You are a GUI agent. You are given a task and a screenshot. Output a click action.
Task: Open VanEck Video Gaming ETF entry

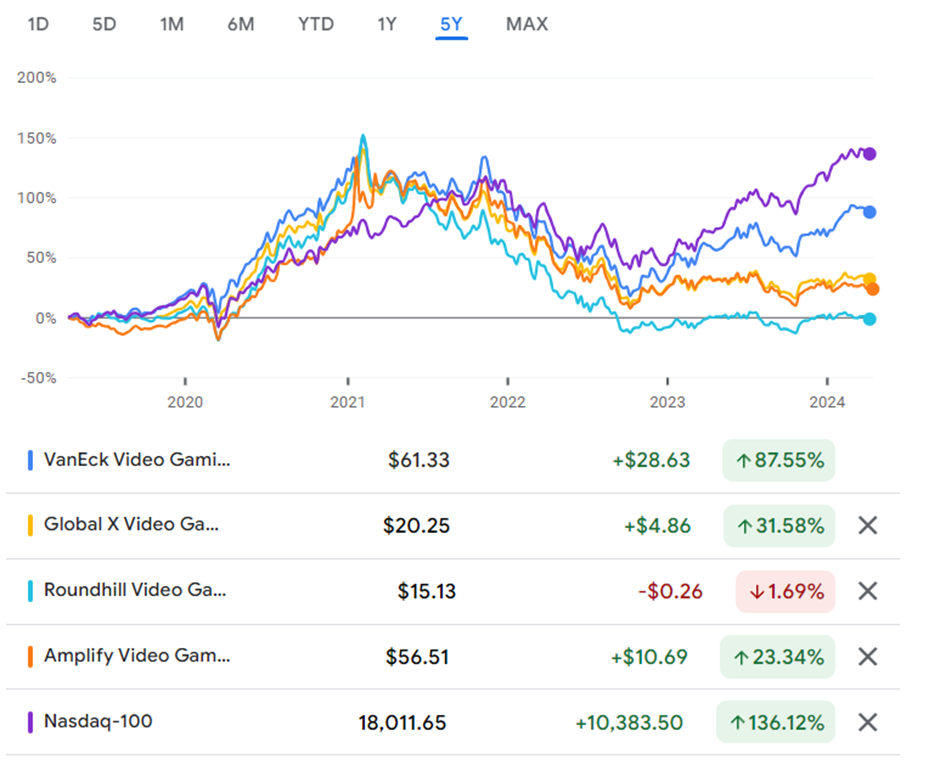coord(137,460)
